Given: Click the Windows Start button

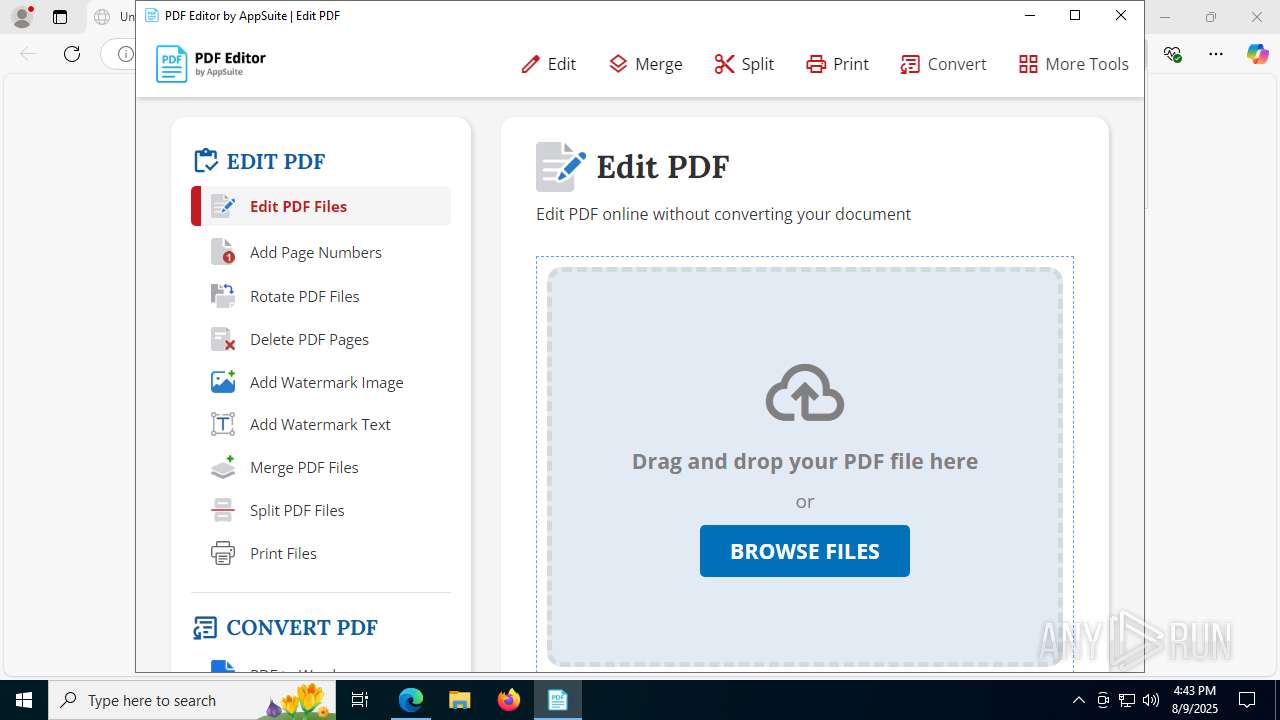Looking at the screenshot, I should (24, 700).
